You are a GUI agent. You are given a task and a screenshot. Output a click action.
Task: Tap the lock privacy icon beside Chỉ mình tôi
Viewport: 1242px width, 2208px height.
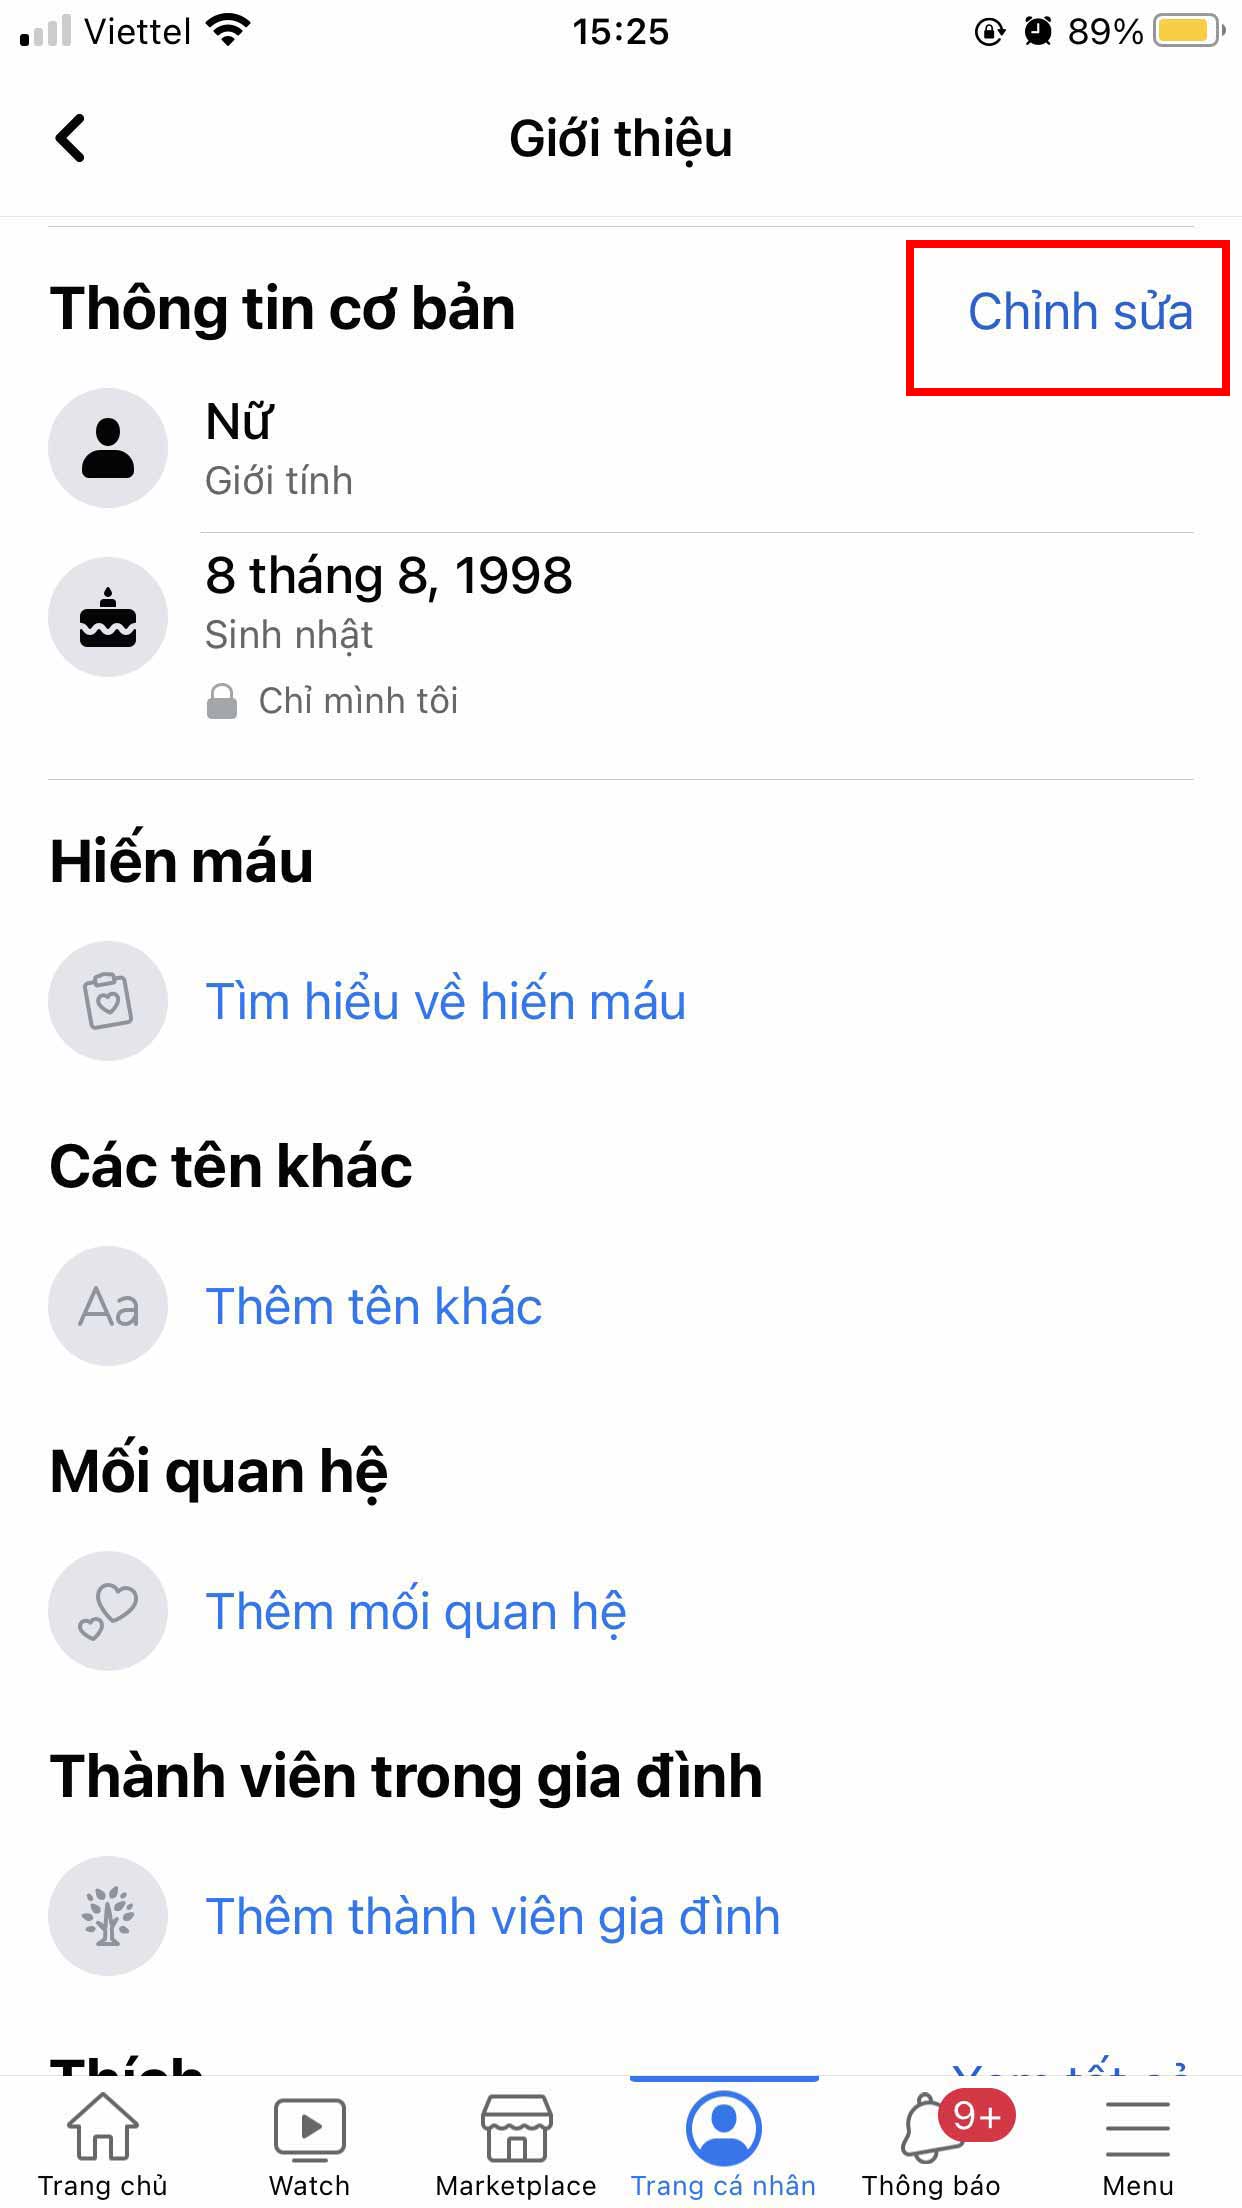point(222,699)
